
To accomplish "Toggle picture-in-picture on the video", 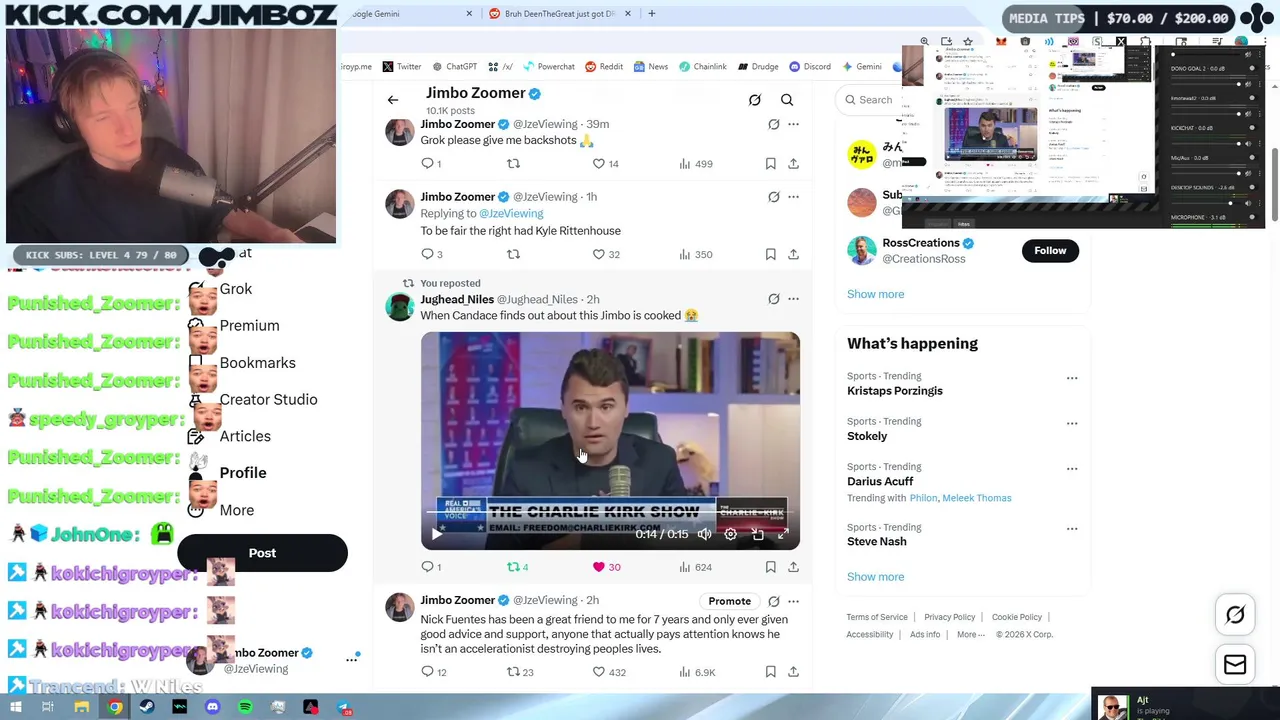I will coord(758,534).
